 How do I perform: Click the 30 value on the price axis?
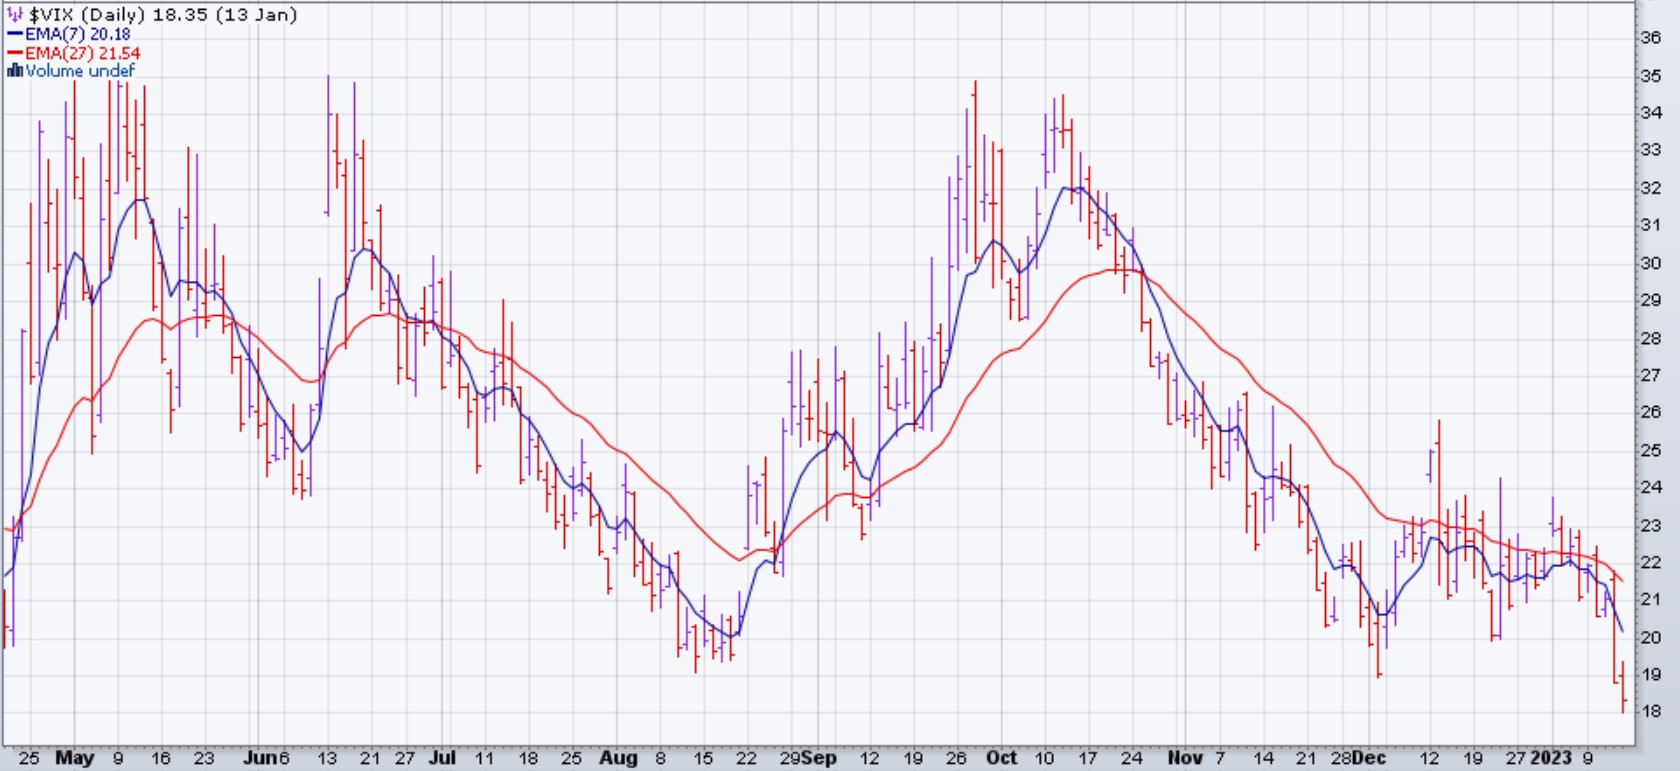(x=1651, y=263)
